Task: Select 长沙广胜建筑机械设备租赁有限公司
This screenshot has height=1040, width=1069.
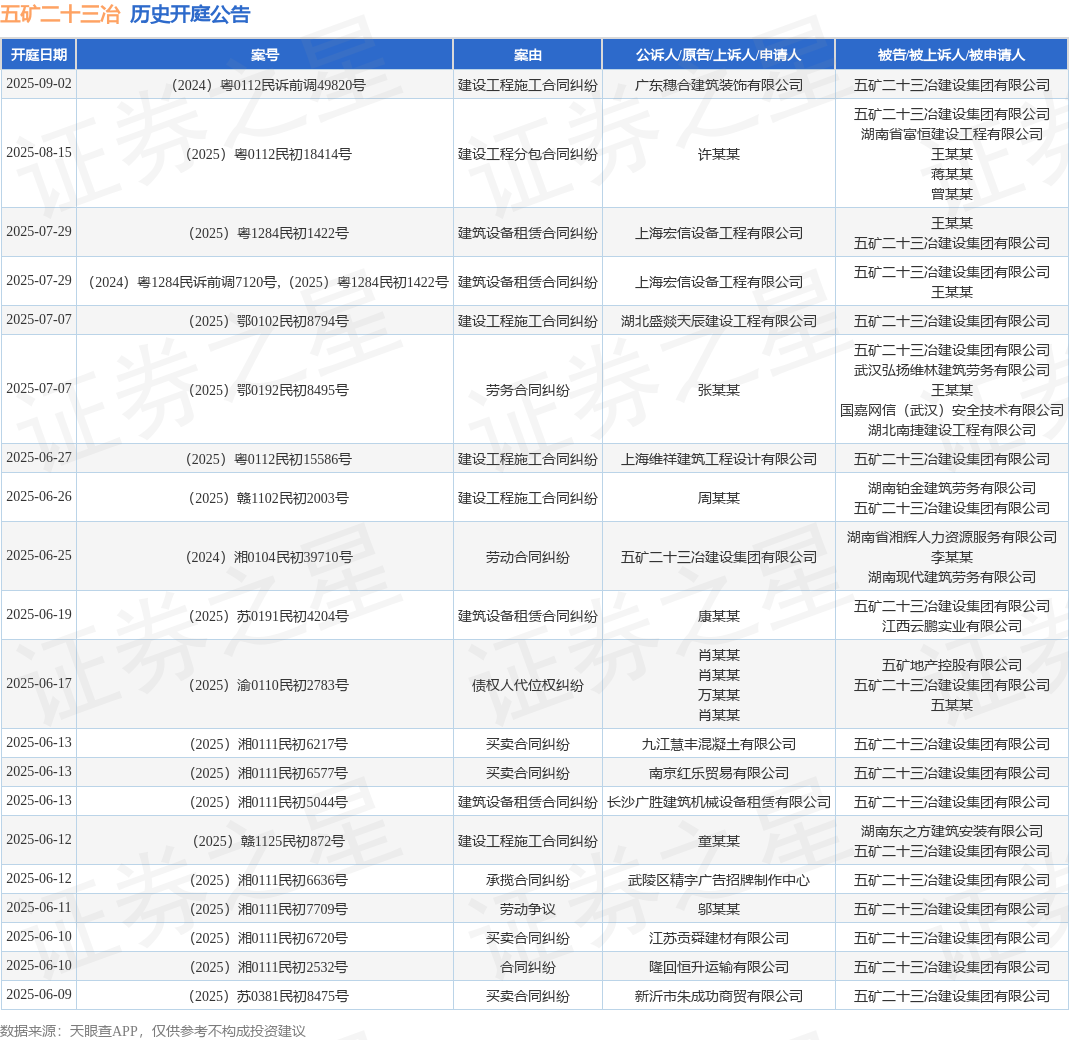Action: 718,802
